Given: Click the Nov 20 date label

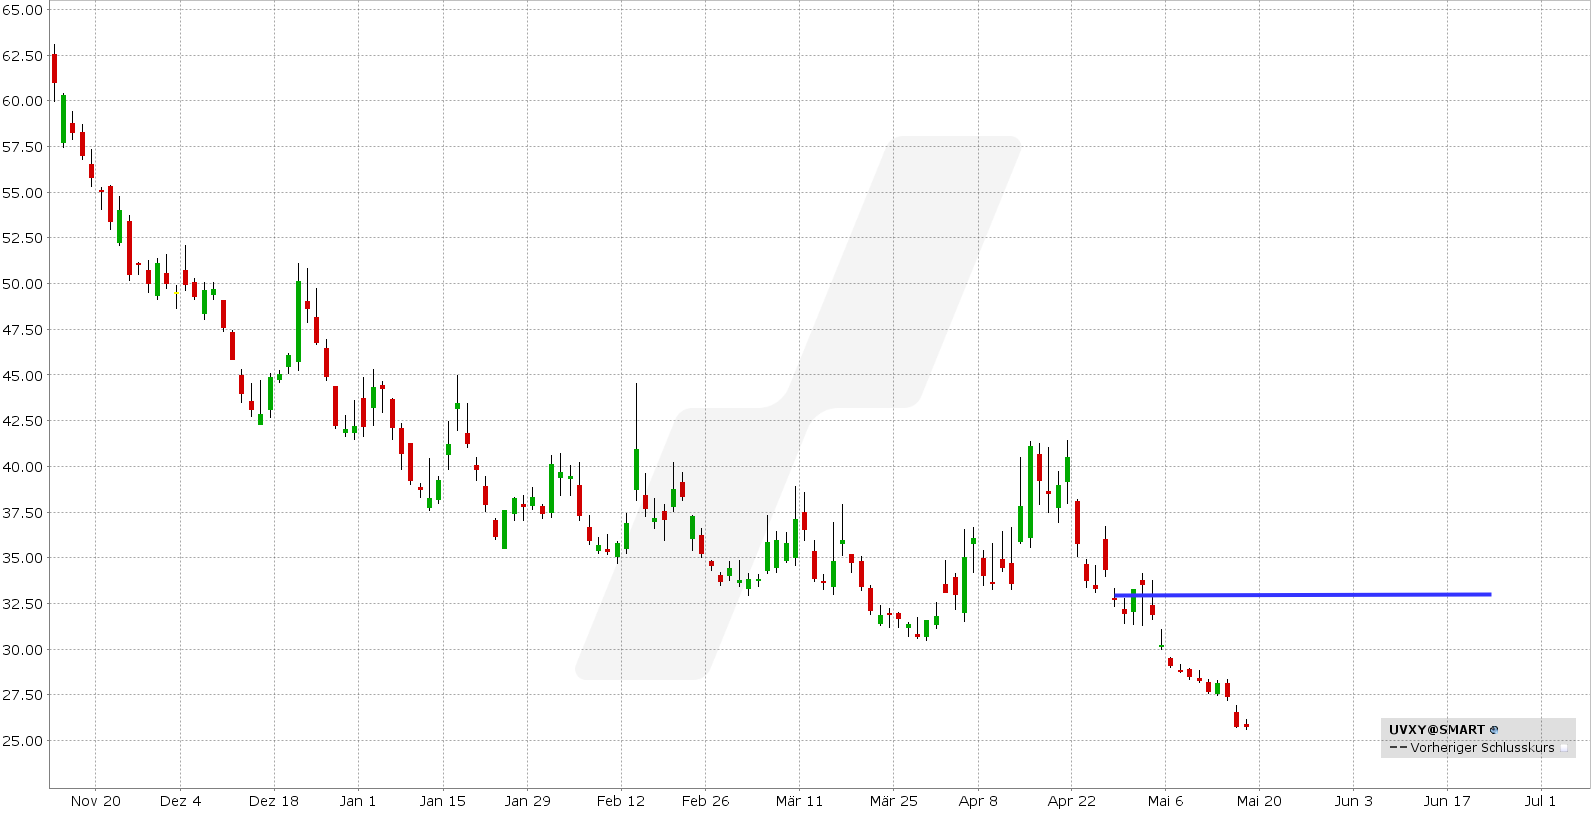Looking at the screenshot, I should [x=96, y=801].
